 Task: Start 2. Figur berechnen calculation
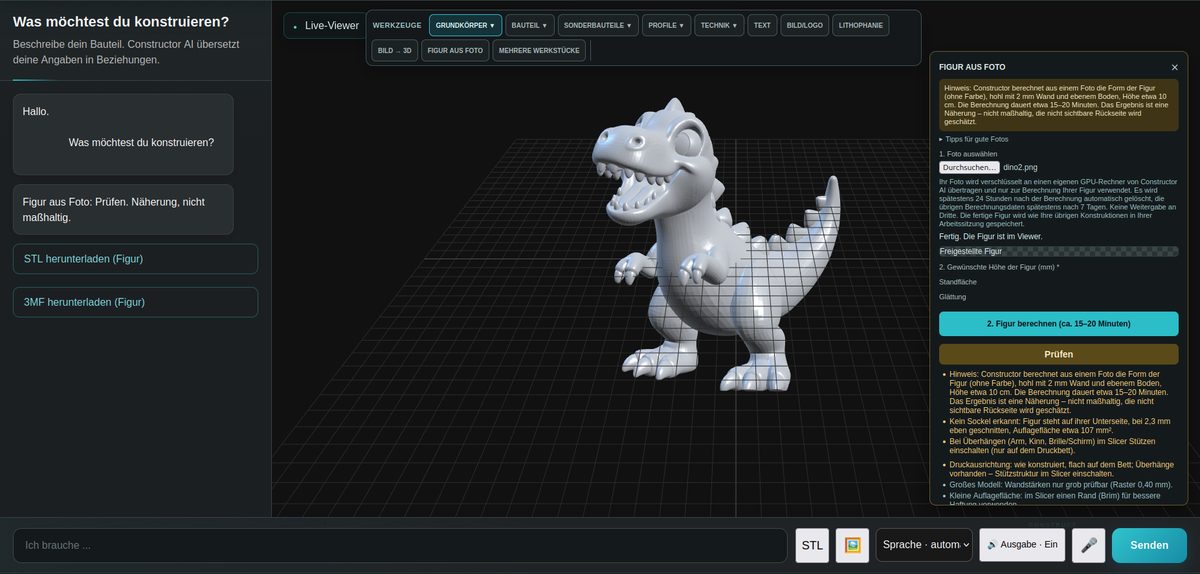pos(1058,324)
